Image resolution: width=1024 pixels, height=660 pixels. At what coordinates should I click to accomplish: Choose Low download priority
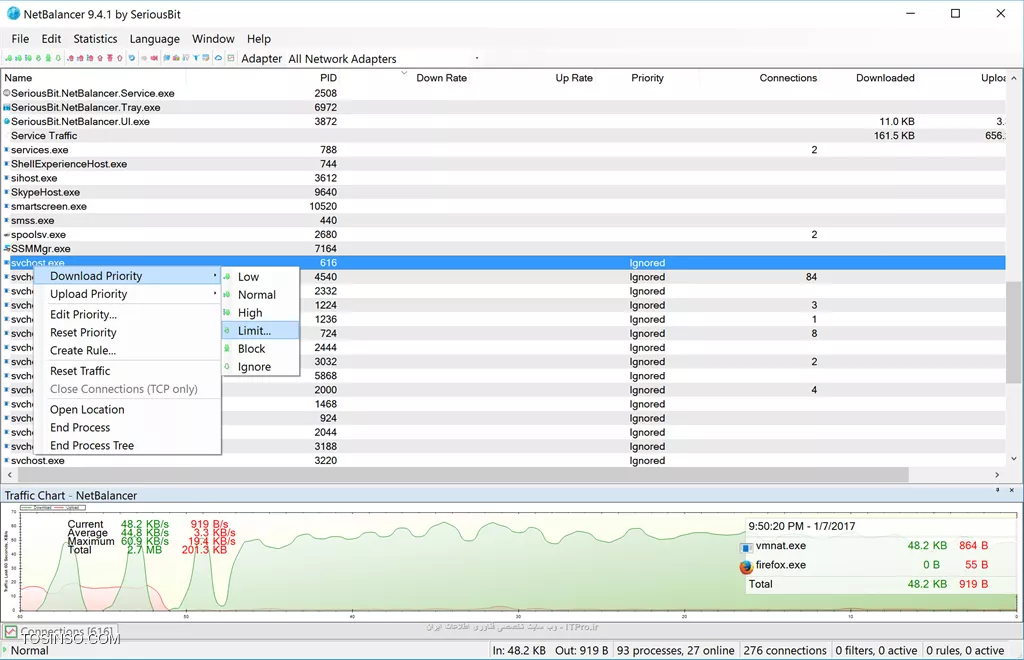coord(261,277)
